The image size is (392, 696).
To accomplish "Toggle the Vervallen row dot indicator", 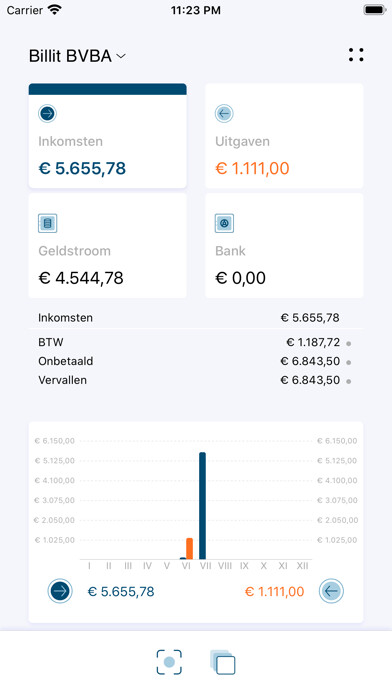I will pos(349,381).
